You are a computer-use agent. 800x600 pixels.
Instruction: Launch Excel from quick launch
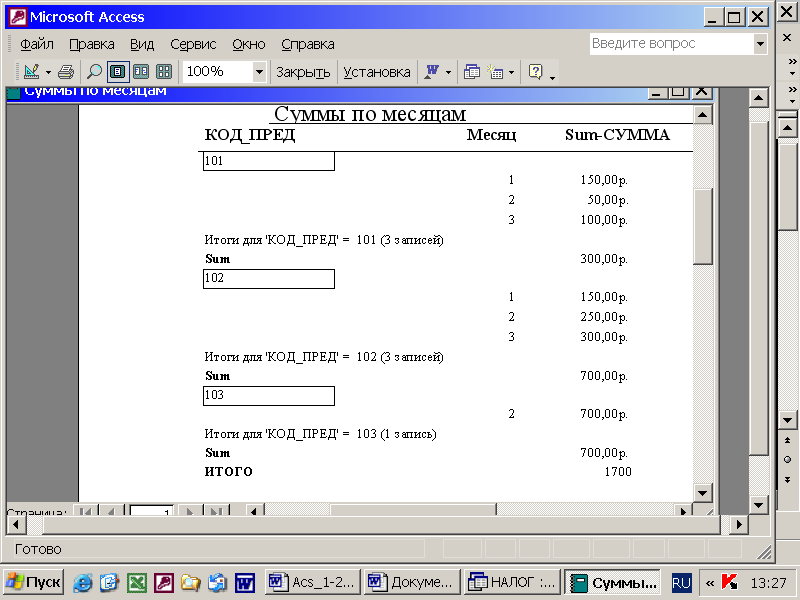pos(137,582)
